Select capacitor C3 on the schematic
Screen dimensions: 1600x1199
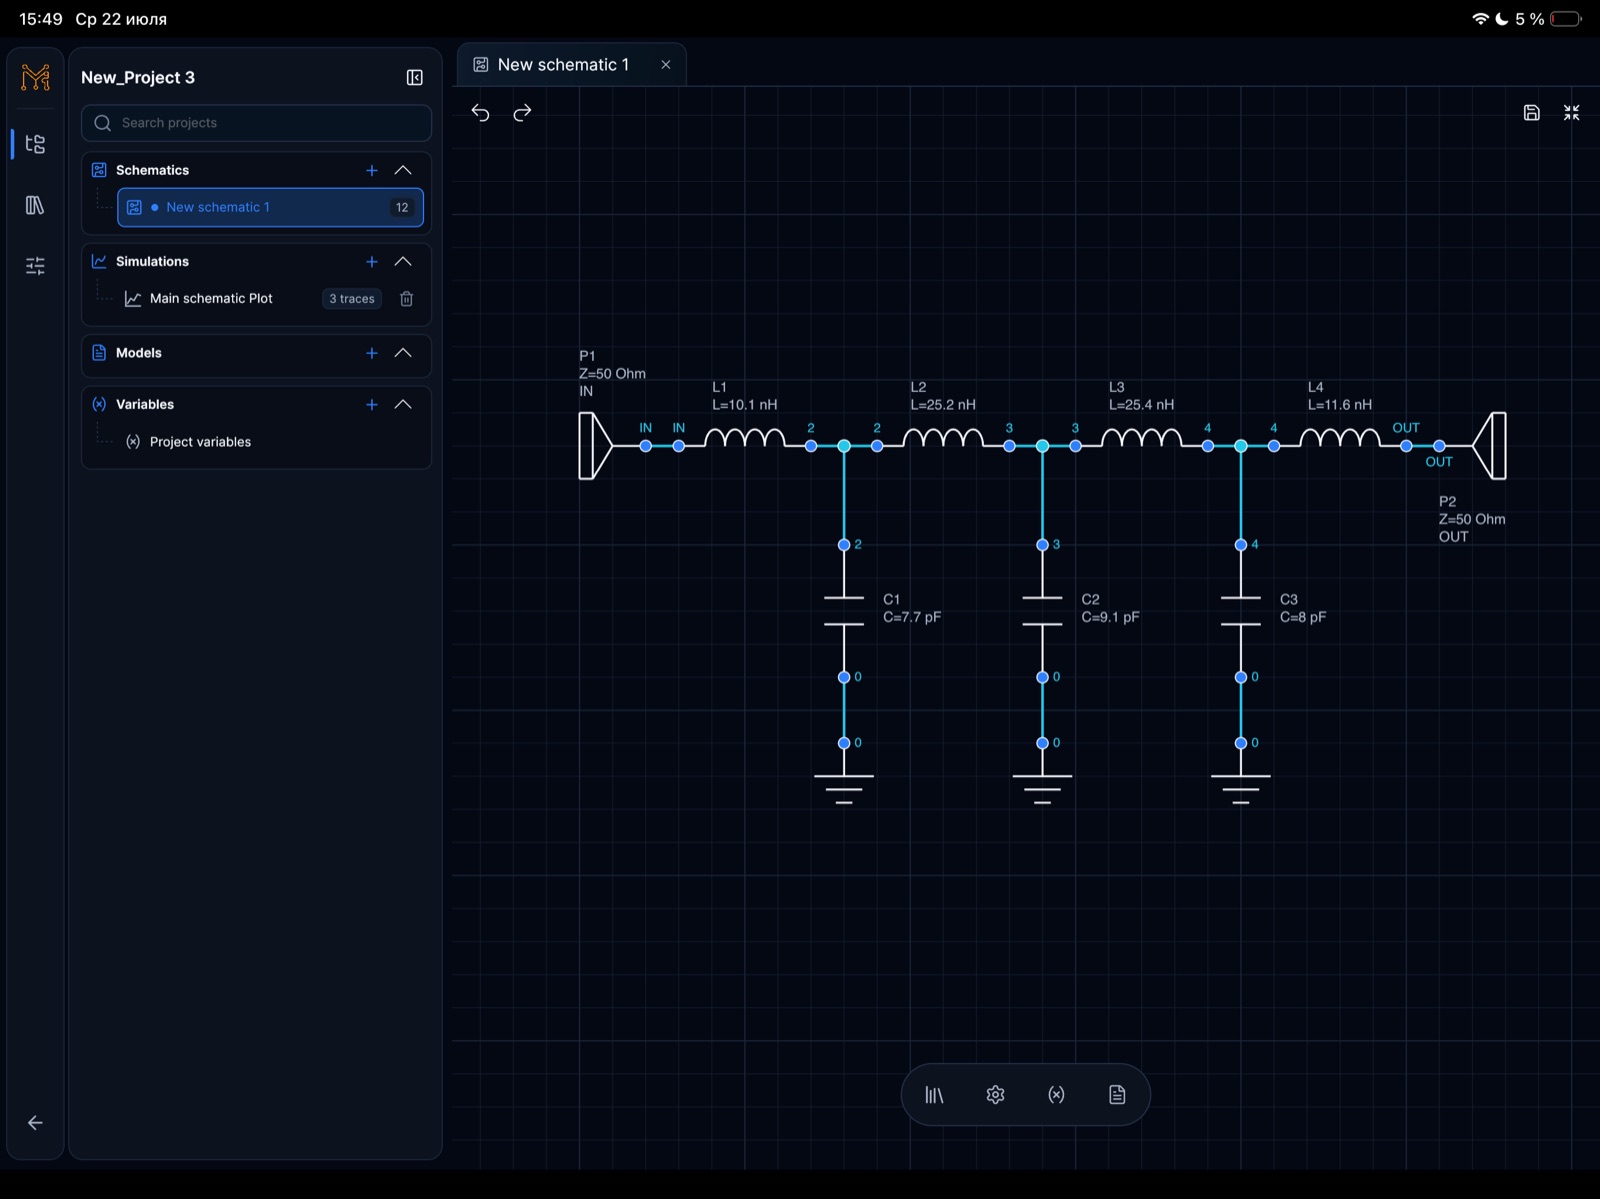pos(1241,611)
